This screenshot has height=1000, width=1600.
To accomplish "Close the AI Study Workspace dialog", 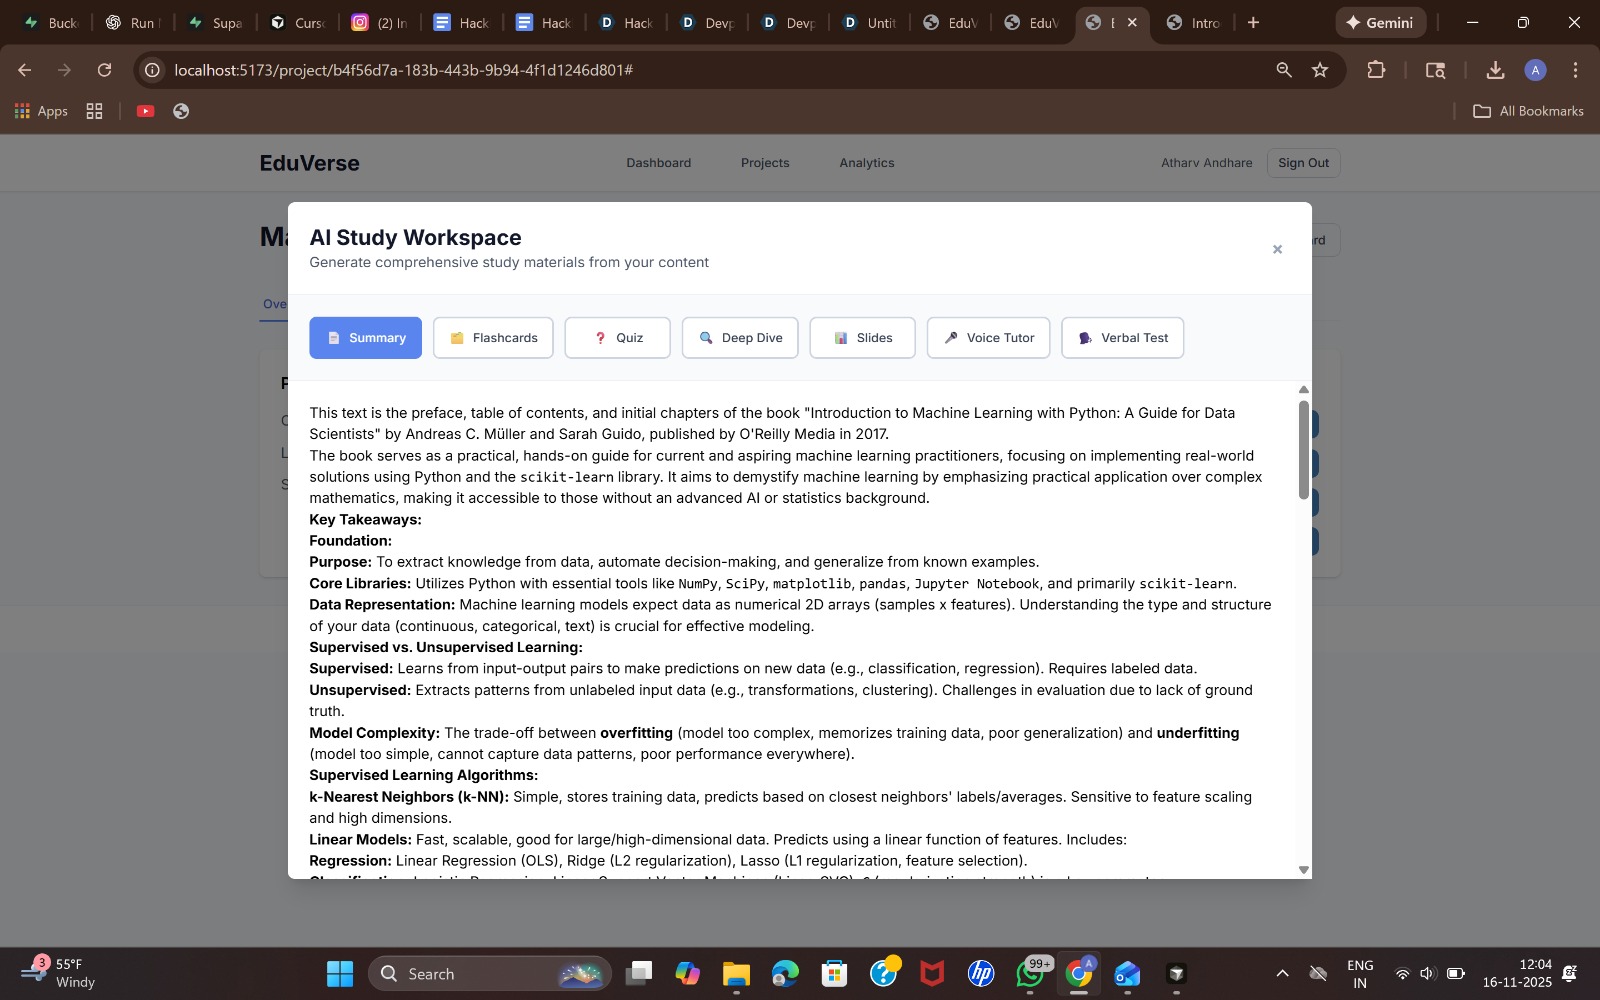I will [1277, 250].
